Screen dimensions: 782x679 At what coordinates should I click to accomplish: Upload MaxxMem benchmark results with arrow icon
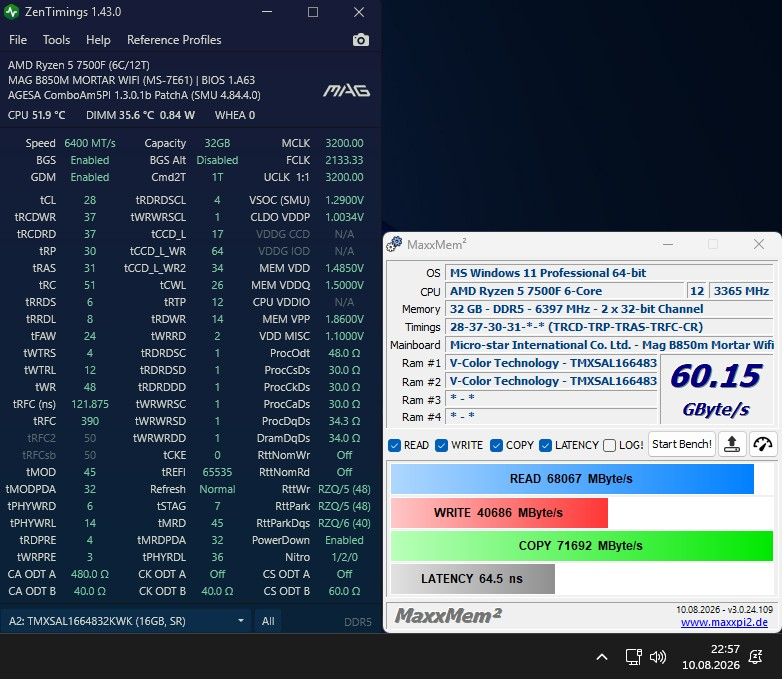pos(732,444)
